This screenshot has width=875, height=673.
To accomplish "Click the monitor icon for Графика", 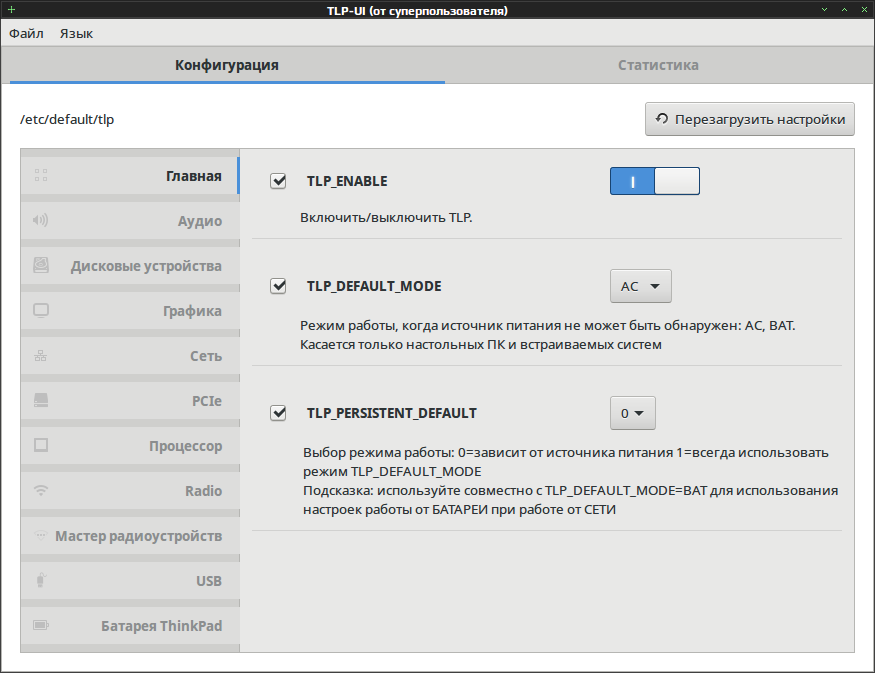I will [x=41, y=310].
